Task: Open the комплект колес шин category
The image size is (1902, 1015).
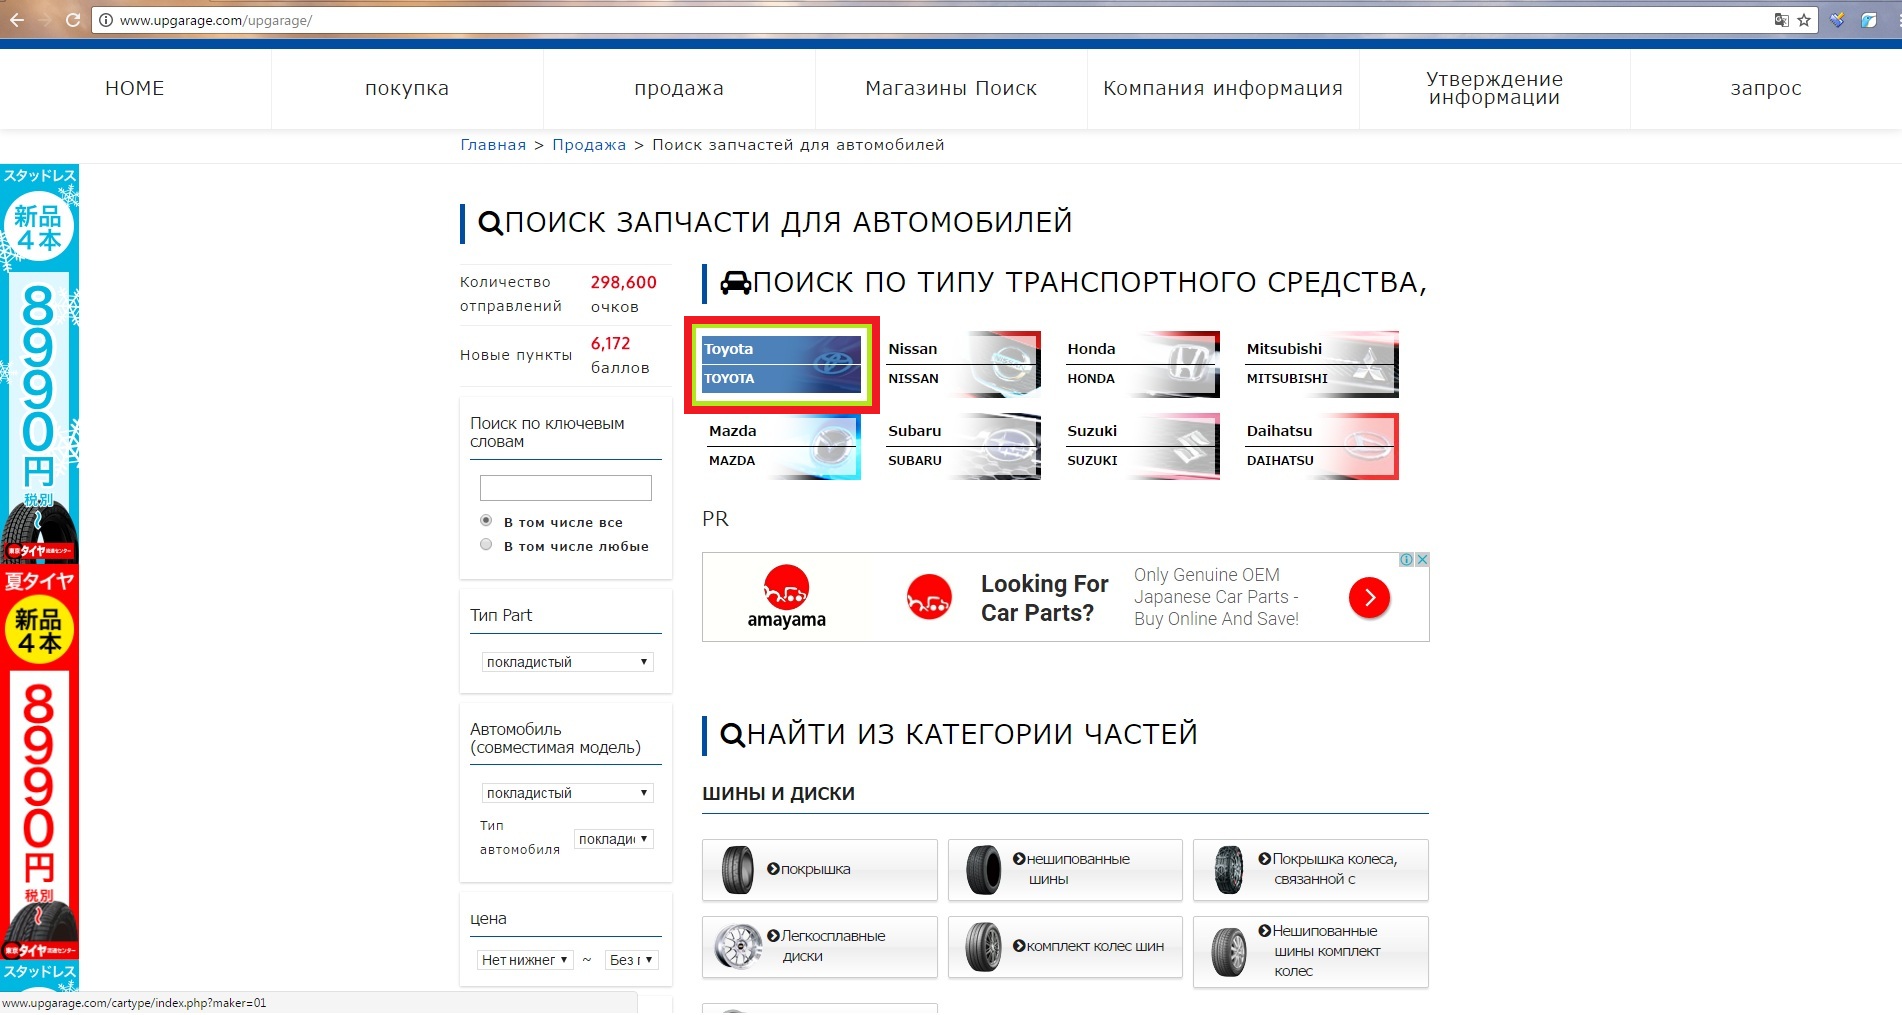Action: [x=1065, y=947]
